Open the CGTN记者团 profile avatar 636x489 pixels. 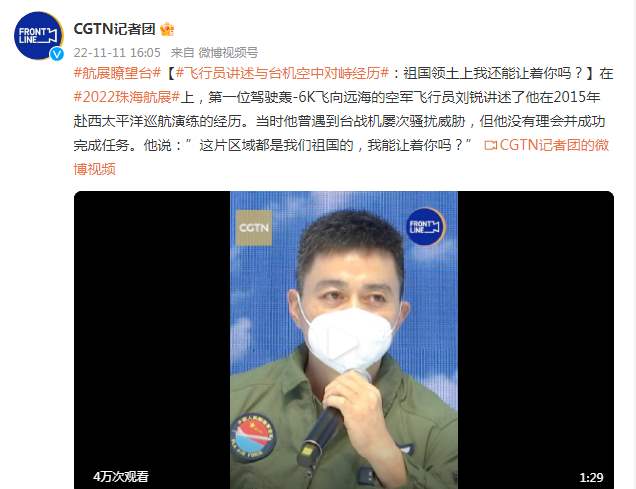click(x=39, y=36)
